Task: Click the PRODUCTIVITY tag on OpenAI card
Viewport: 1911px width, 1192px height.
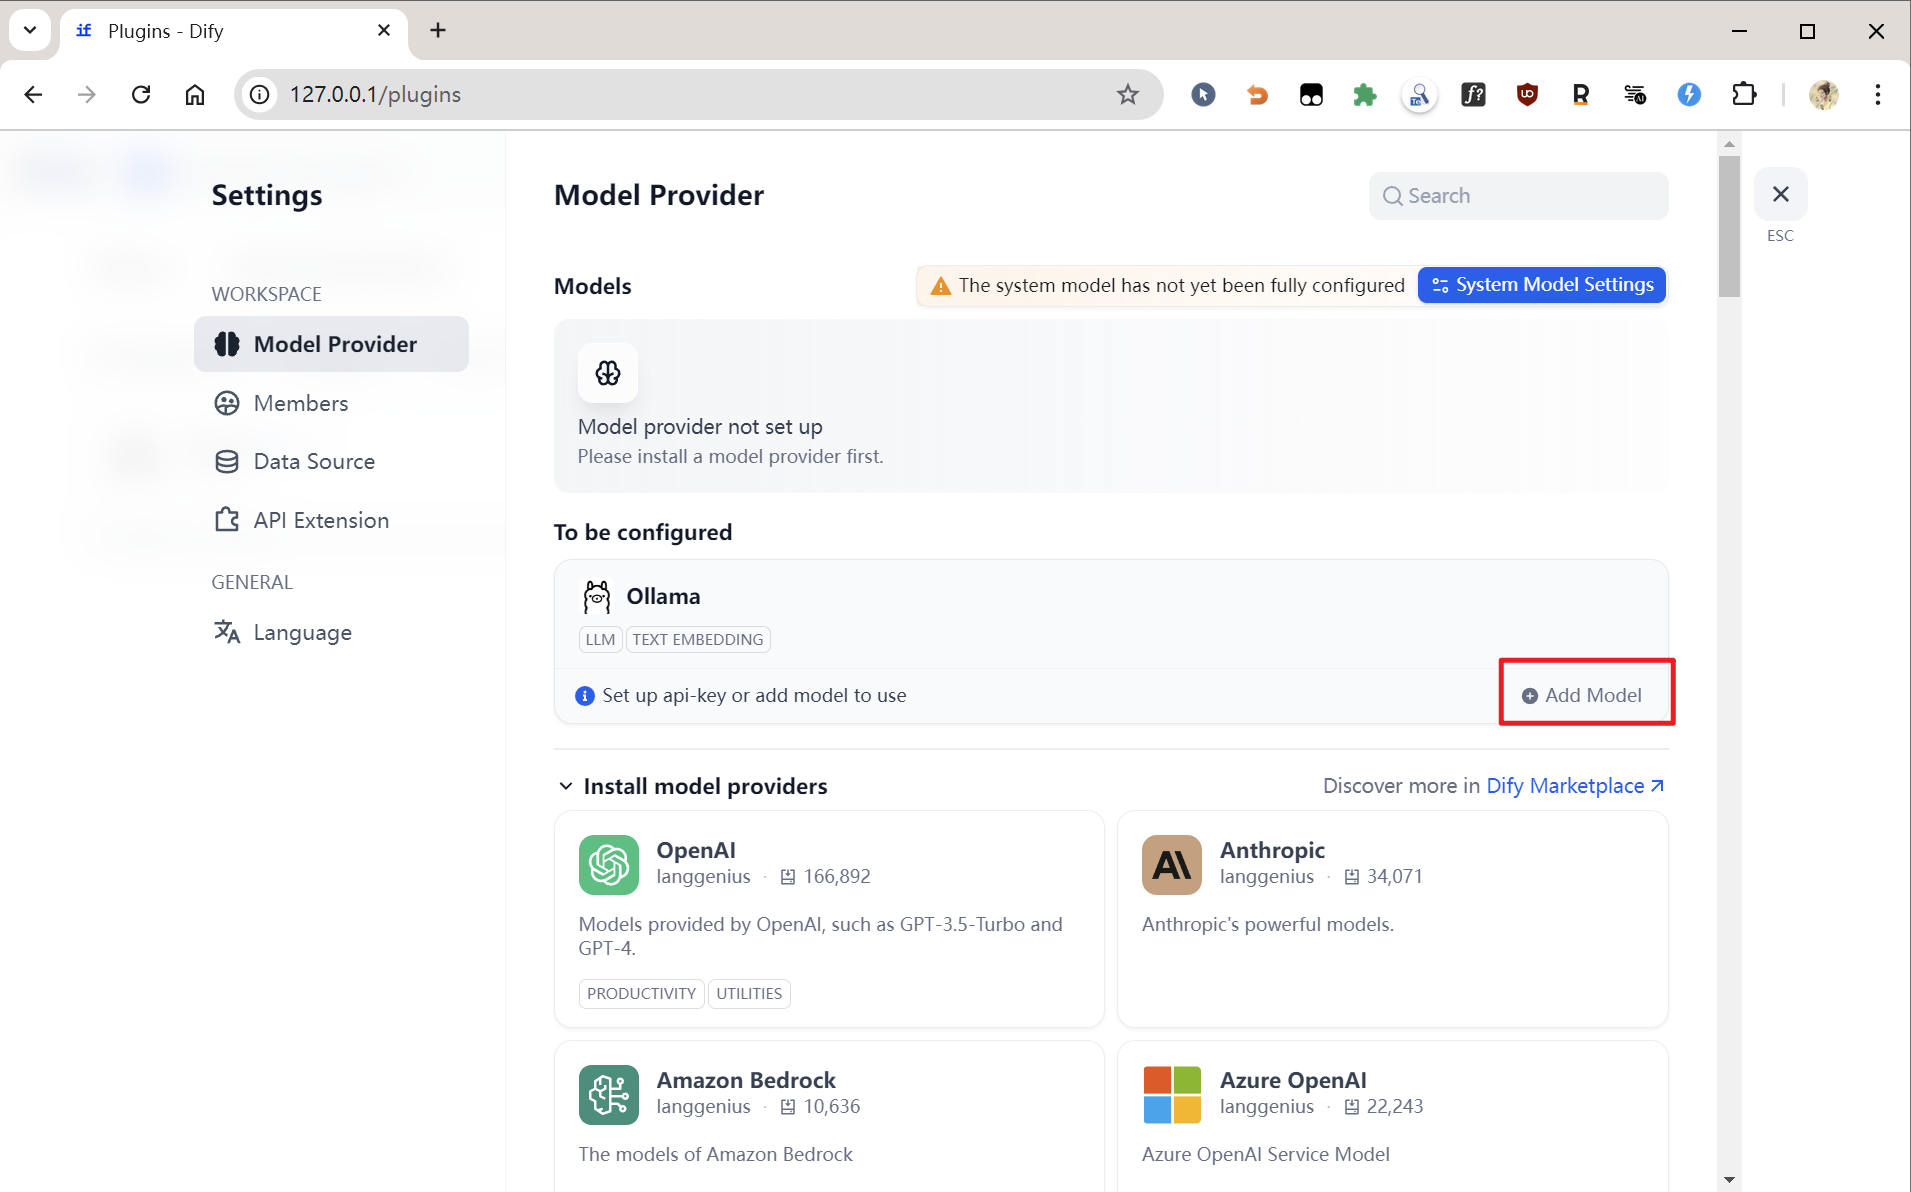Action: click(641, 993)
